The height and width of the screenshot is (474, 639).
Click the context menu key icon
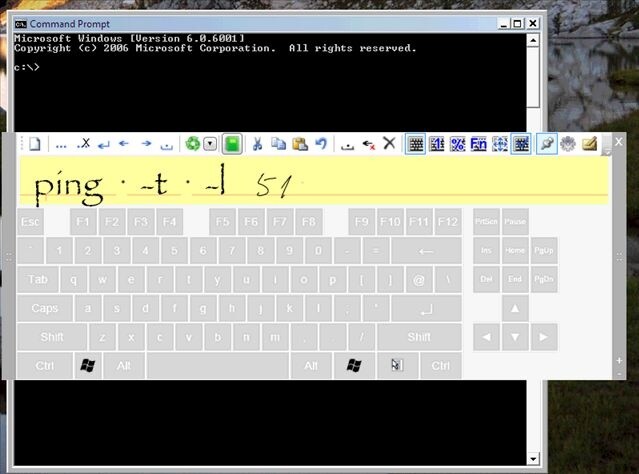pyautogui.click(x=397, y=366)
